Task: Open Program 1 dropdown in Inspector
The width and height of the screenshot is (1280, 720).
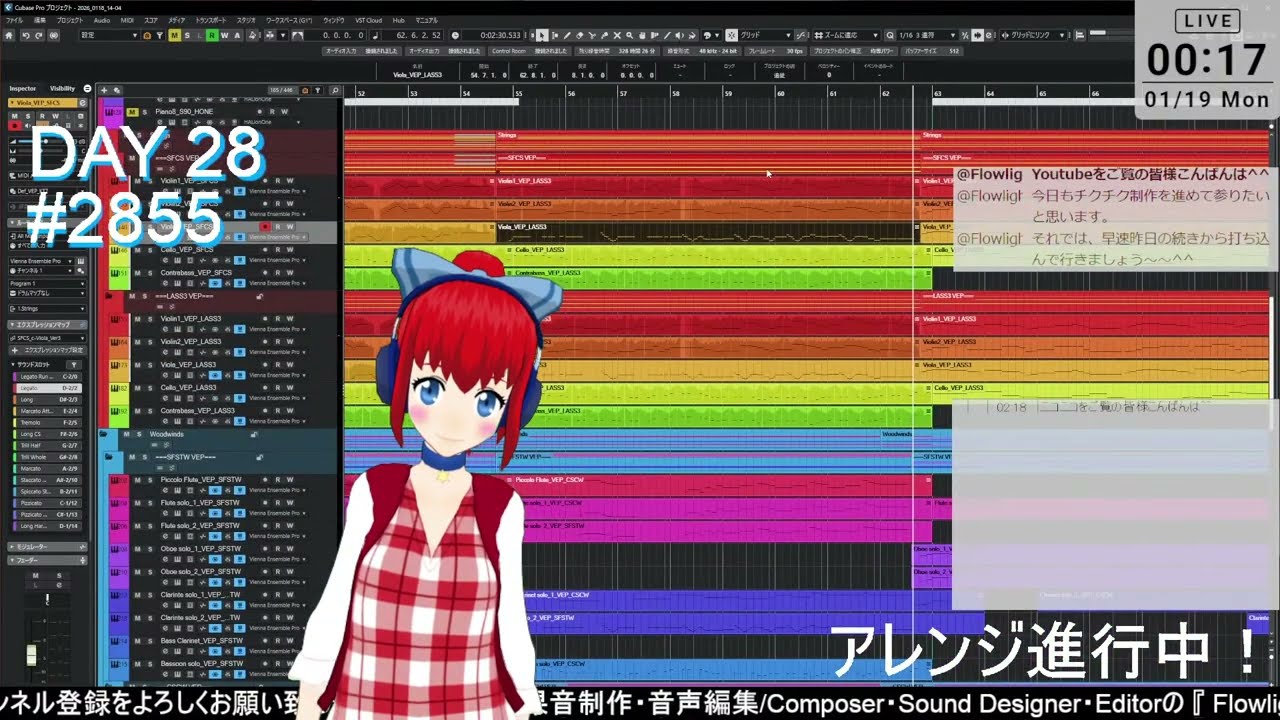Action: [47, 283]
